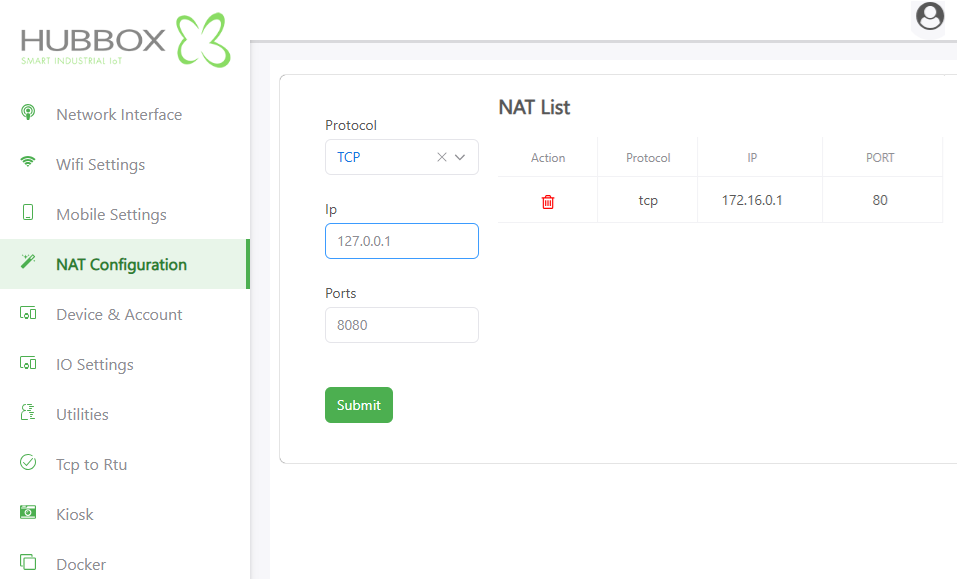The width and height of the screenshot is (957, 579).
Task: Click the PORT column header
Action: [880, 158]
